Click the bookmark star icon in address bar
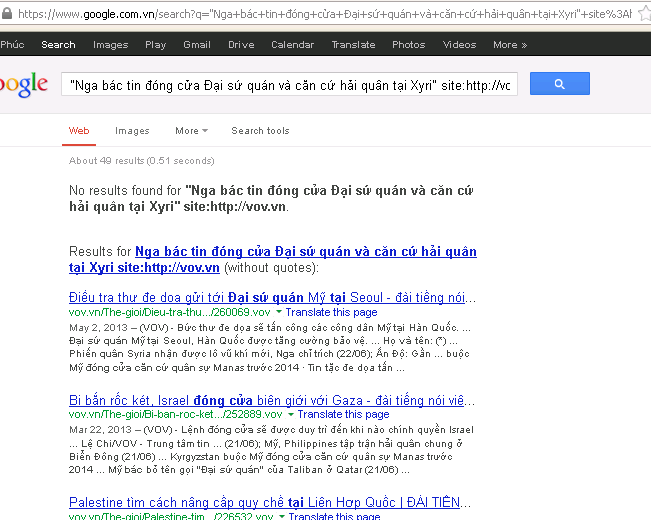This screenshot has height=520, width=651. tap(645, 14)
